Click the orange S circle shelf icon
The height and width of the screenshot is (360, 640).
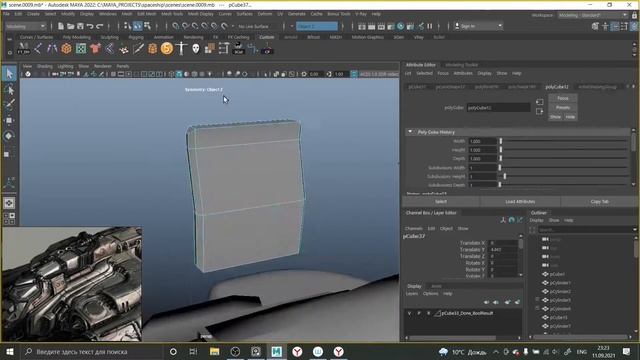point(167,49)
